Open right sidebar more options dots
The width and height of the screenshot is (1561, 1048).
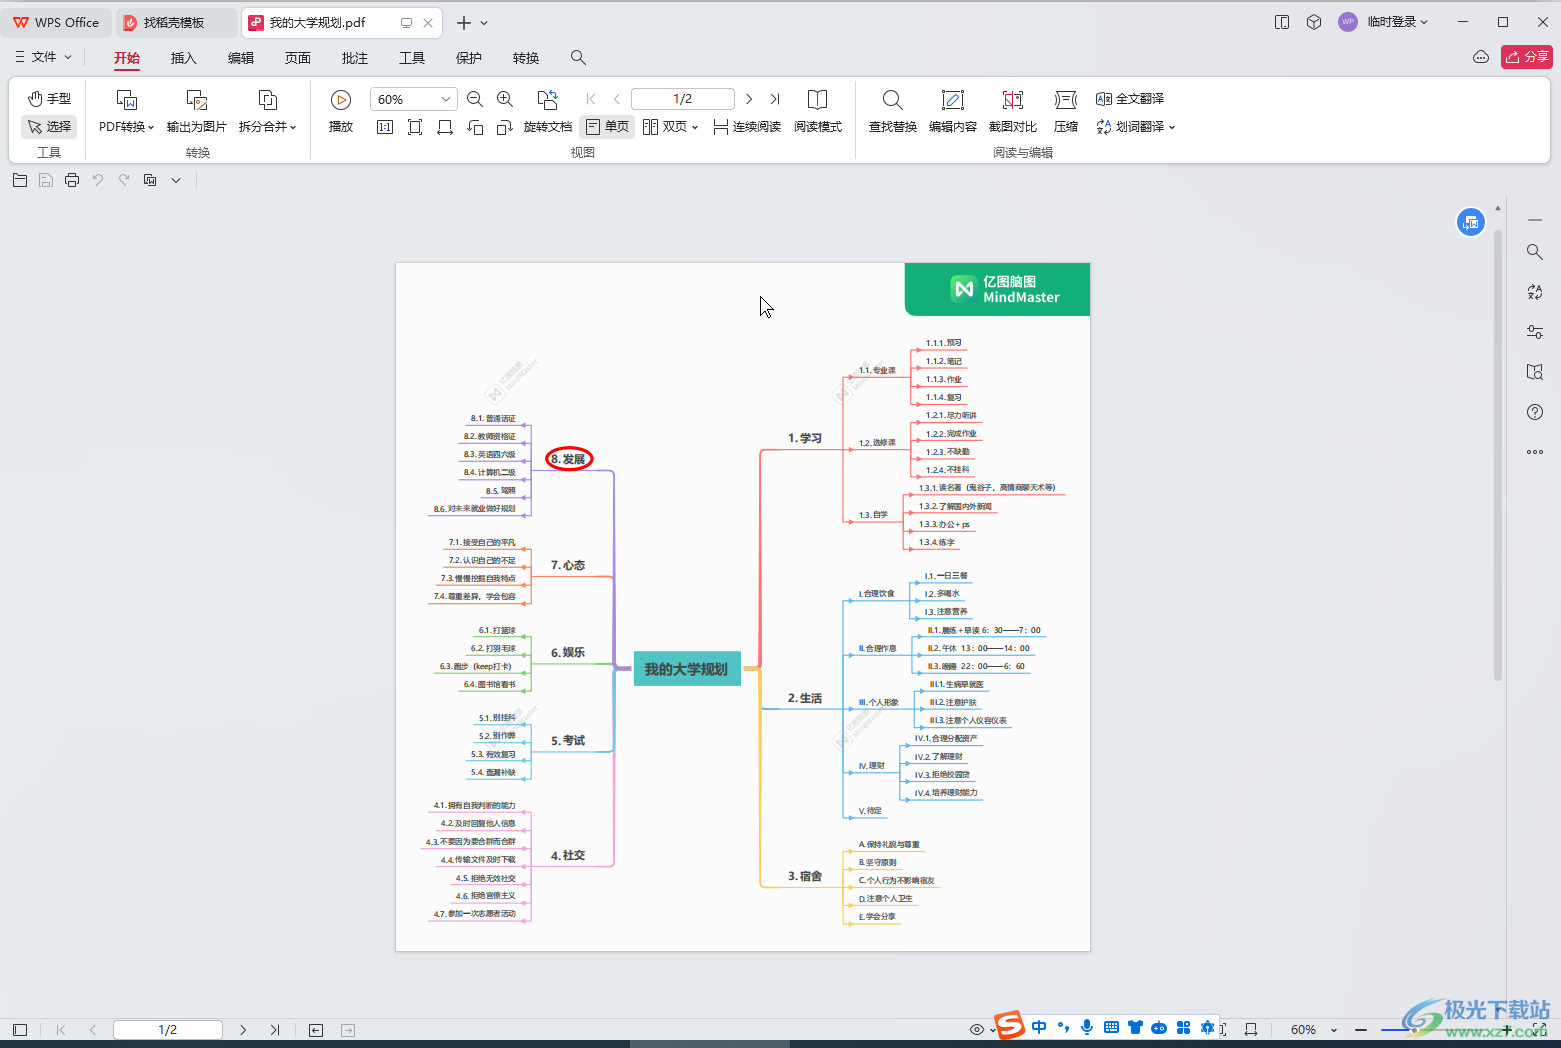(x=1535, y=452)
